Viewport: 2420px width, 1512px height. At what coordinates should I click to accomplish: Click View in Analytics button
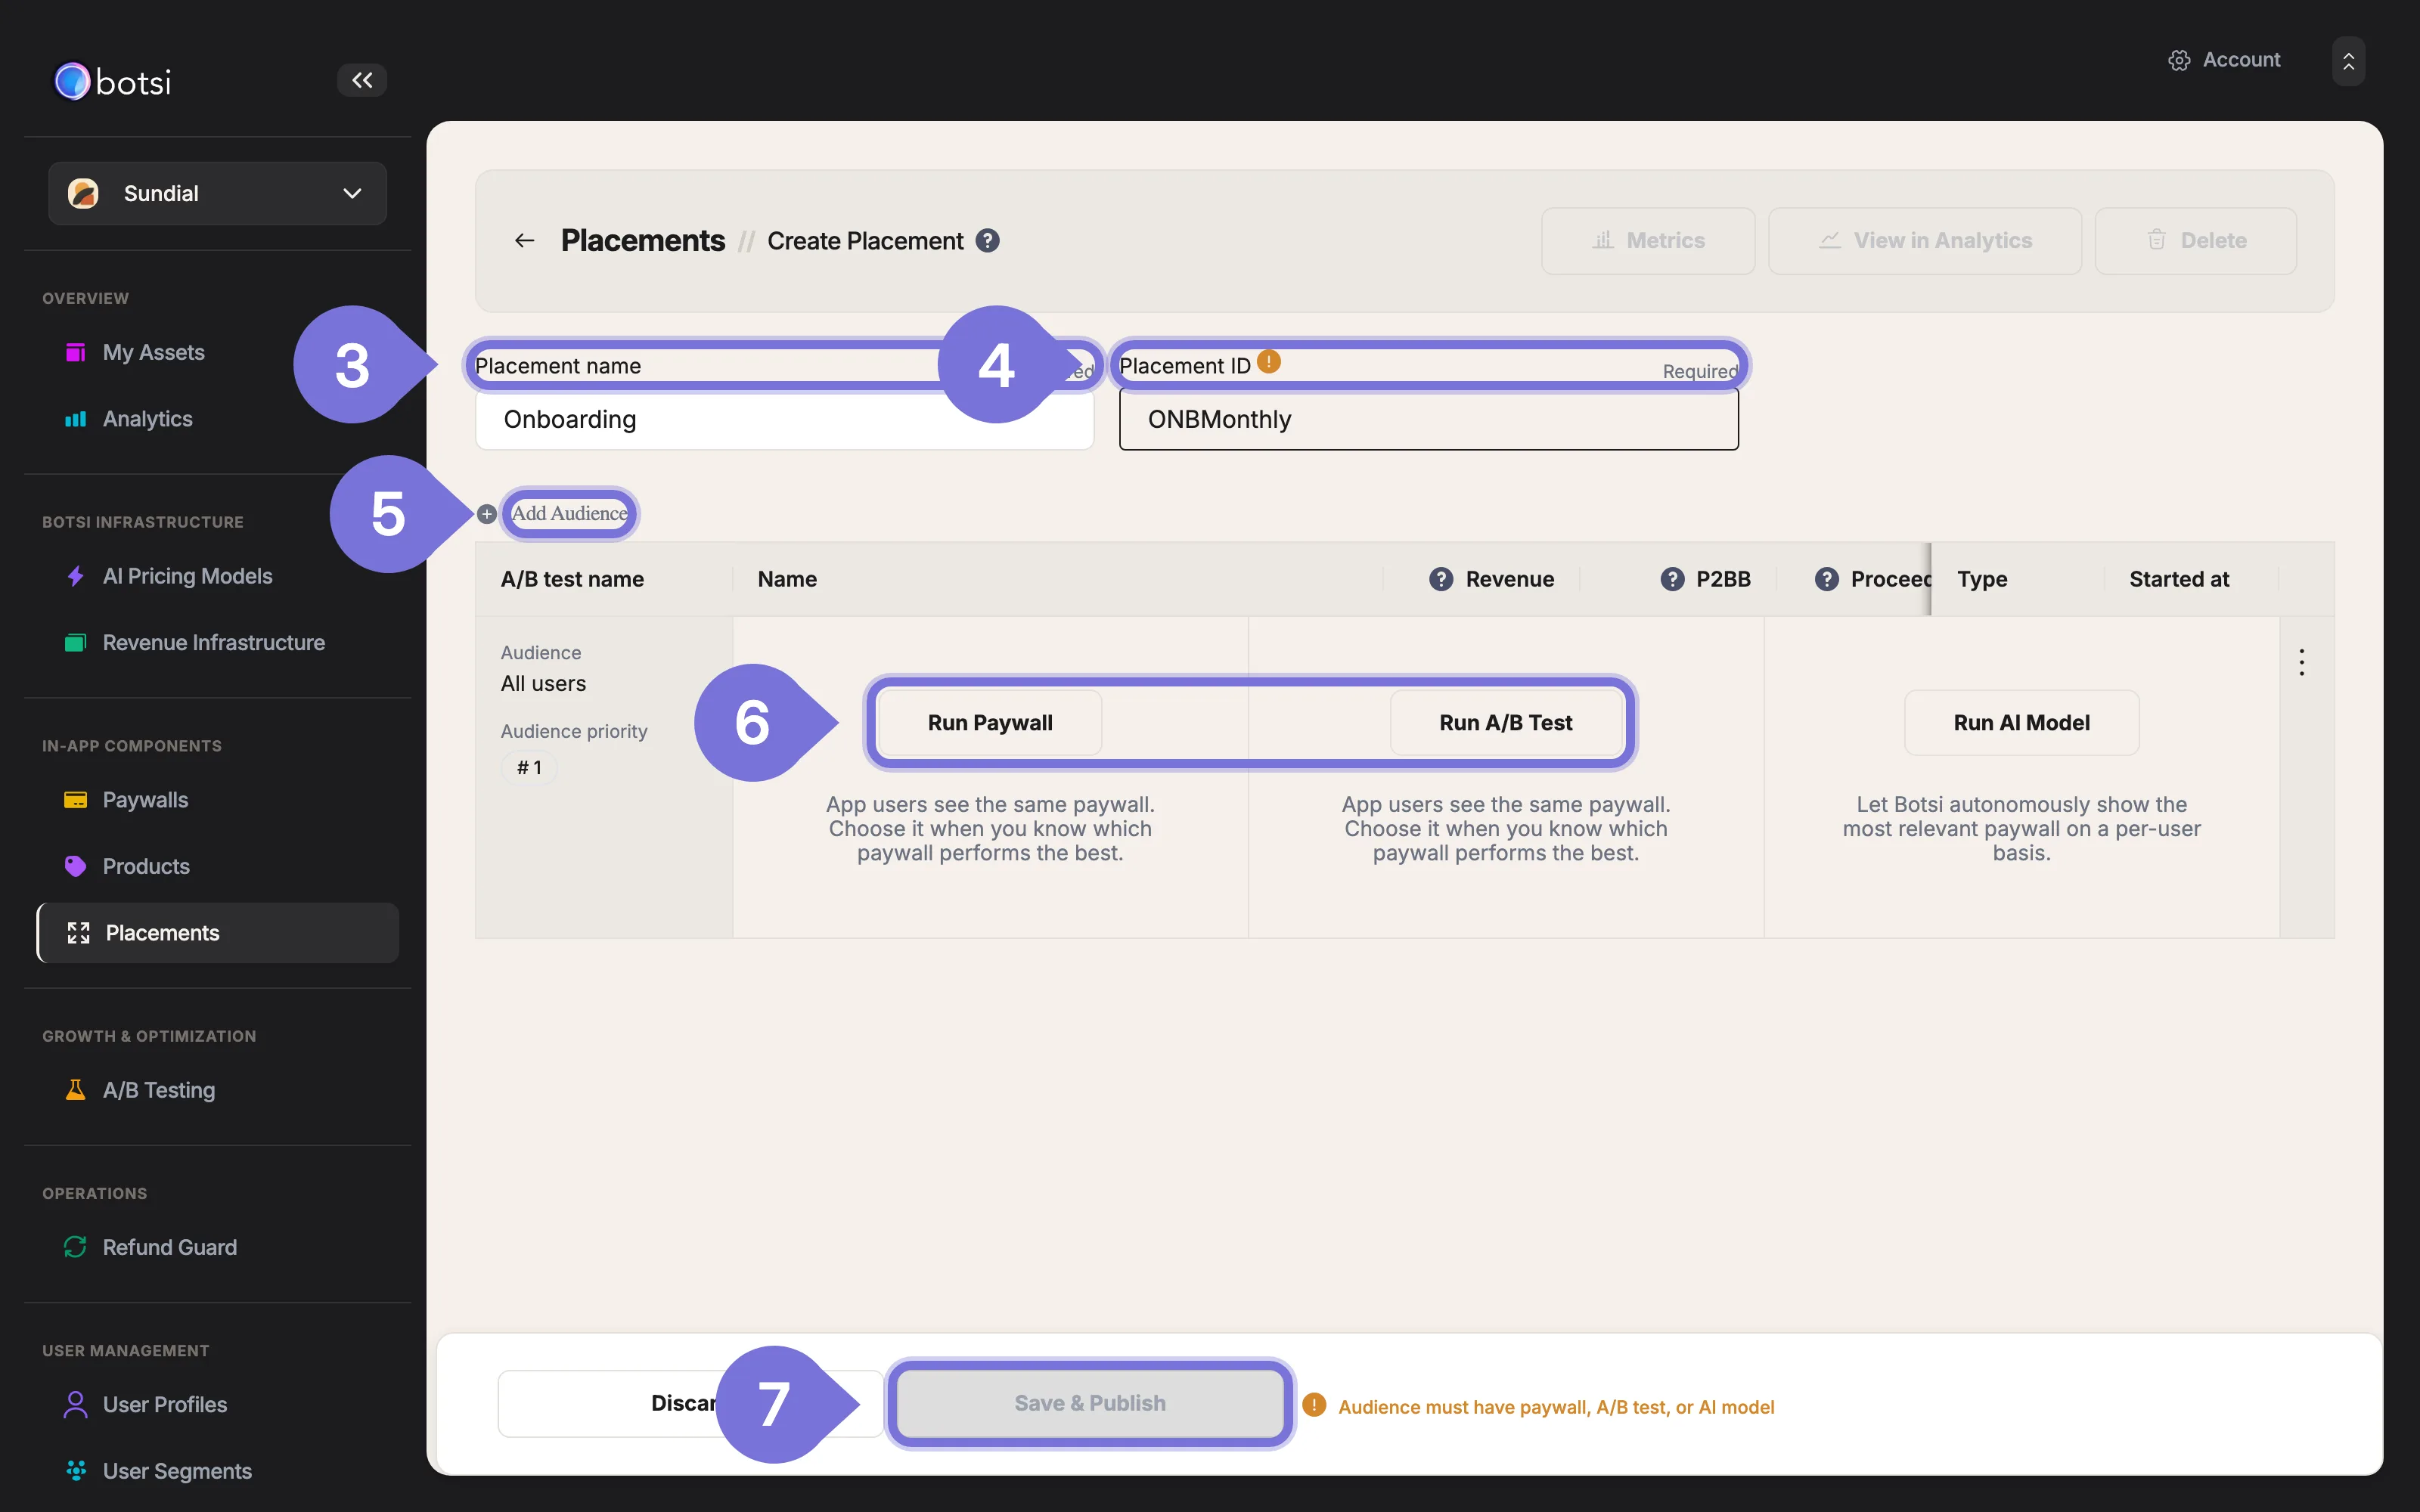pyautogui.click(x=1925, y=241)
